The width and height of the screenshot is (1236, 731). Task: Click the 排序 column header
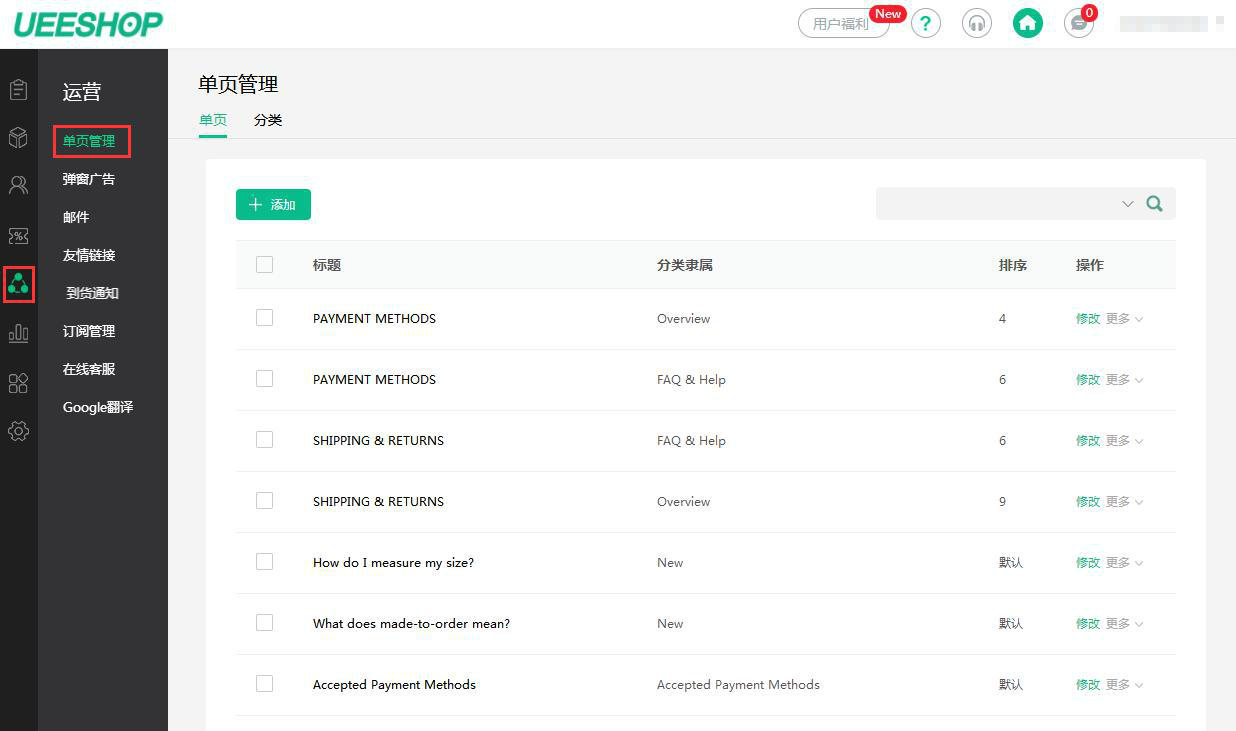click(1013, 265)
